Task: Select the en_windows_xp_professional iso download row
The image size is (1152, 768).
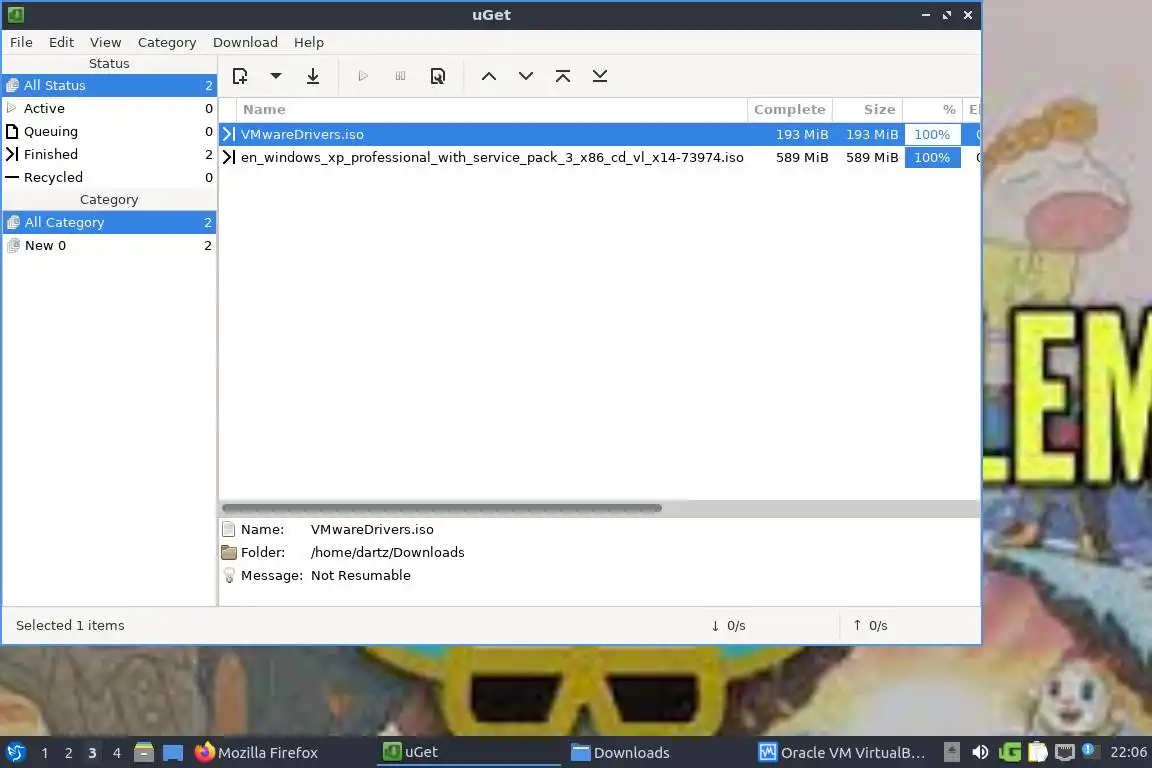Action: tap(600, 157)
